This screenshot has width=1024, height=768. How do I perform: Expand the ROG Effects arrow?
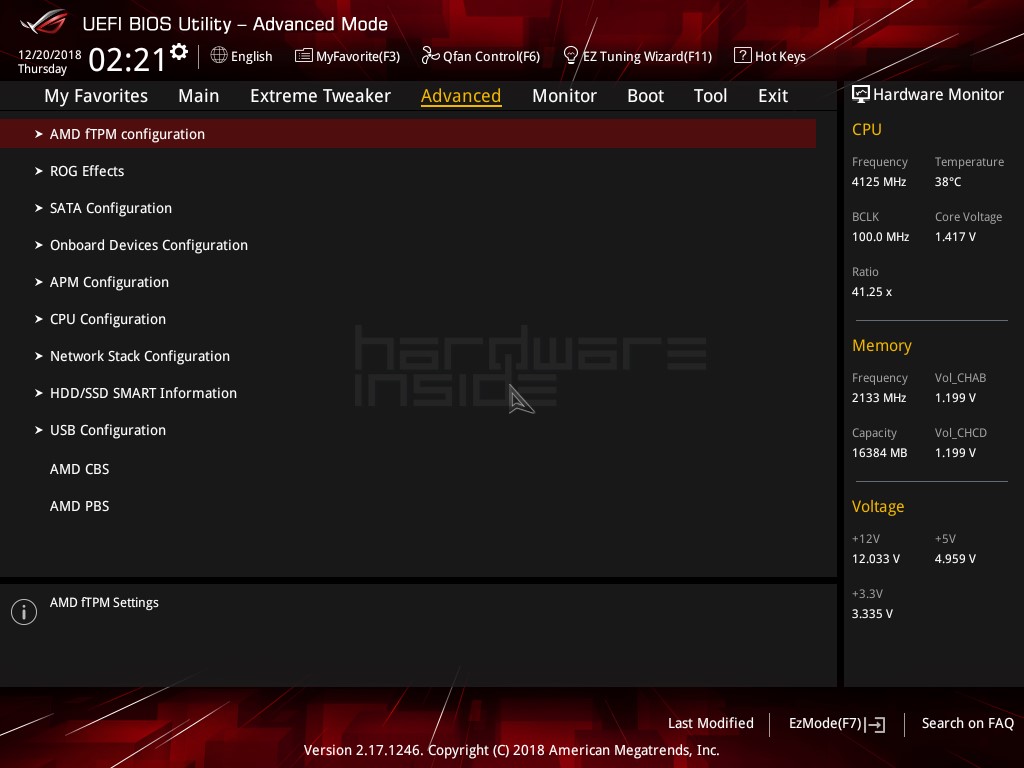tap(39, 171)
